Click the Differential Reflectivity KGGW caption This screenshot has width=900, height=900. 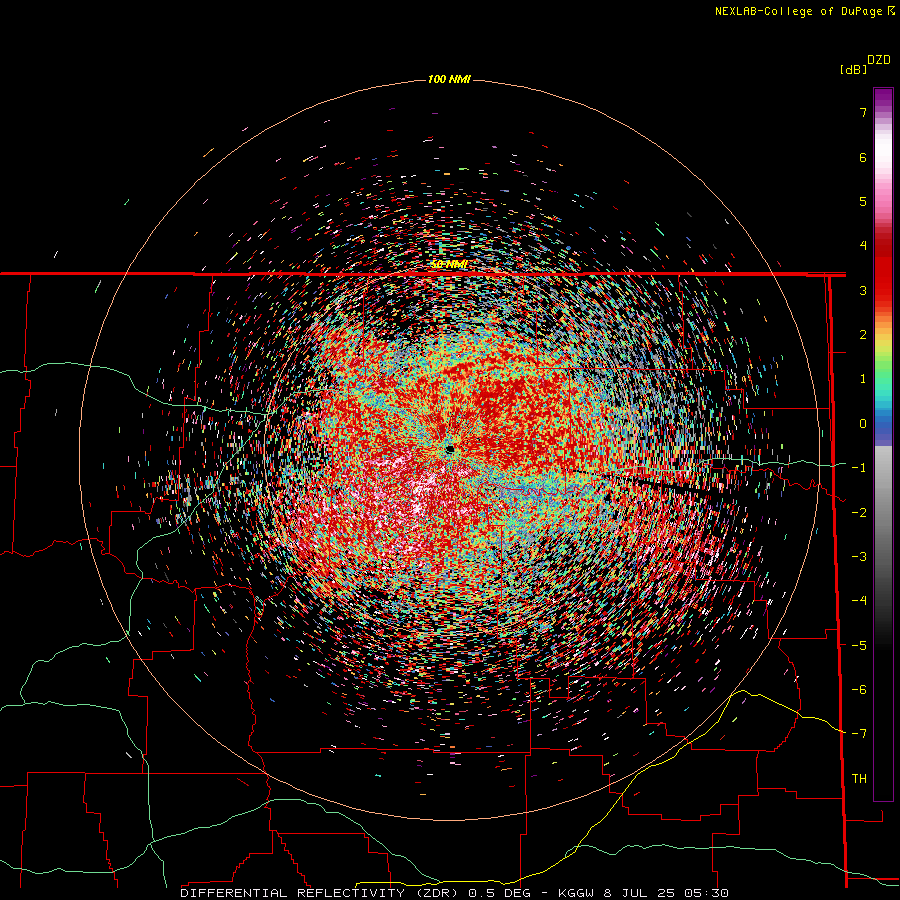[455, 893]
